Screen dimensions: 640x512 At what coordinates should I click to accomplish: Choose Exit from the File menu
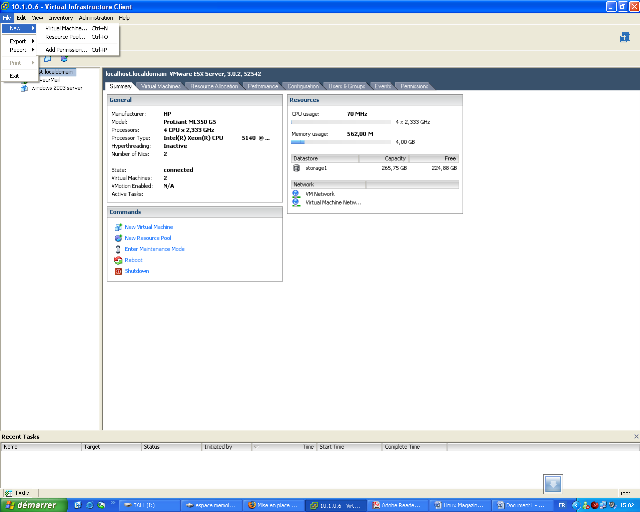(x=14, y=76)
